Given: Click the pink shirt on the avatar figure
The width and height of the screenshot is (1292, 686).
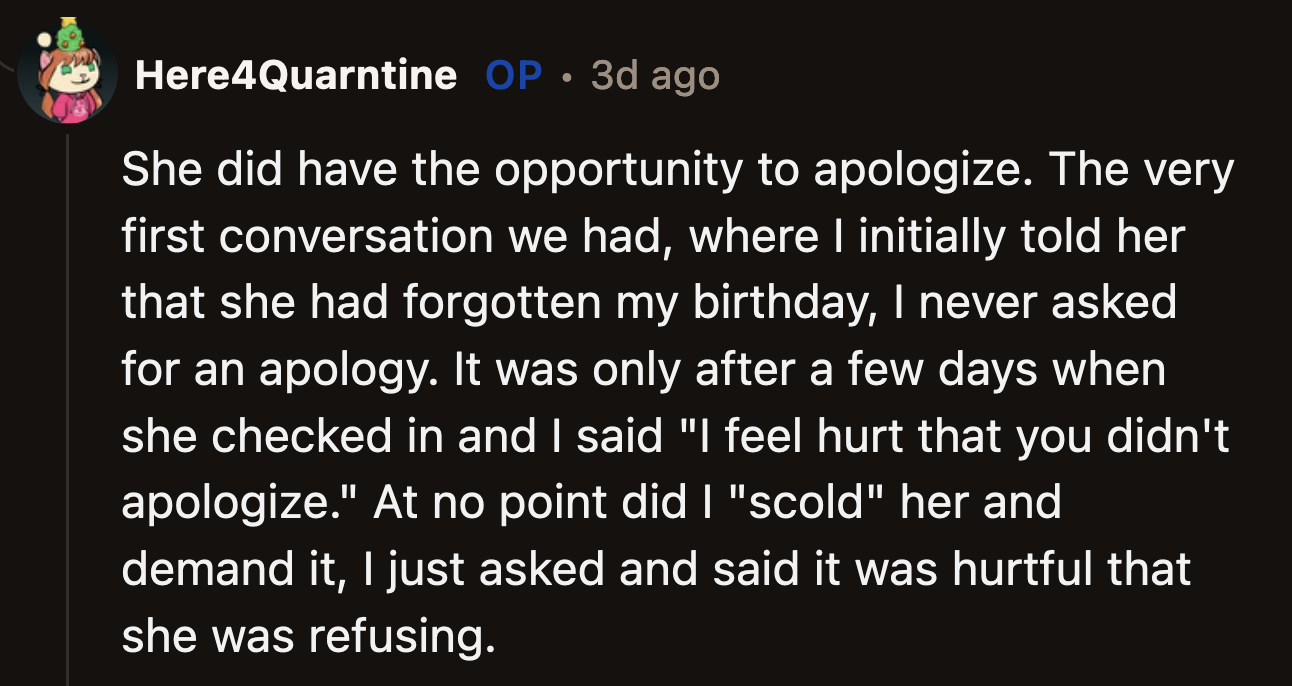Looking at the screenshot, I should 72,105.
